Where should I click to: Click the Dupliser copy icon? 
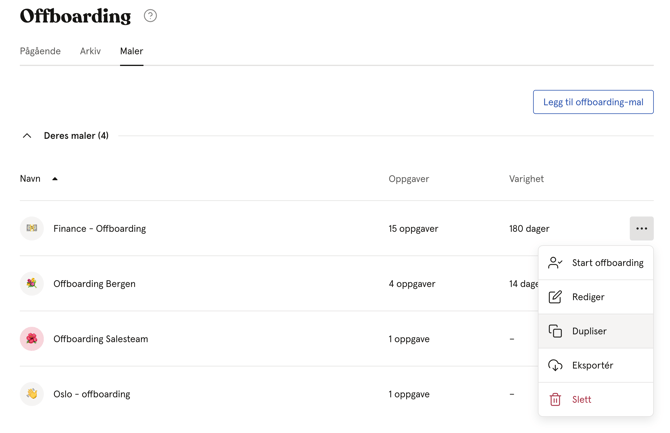555,331
